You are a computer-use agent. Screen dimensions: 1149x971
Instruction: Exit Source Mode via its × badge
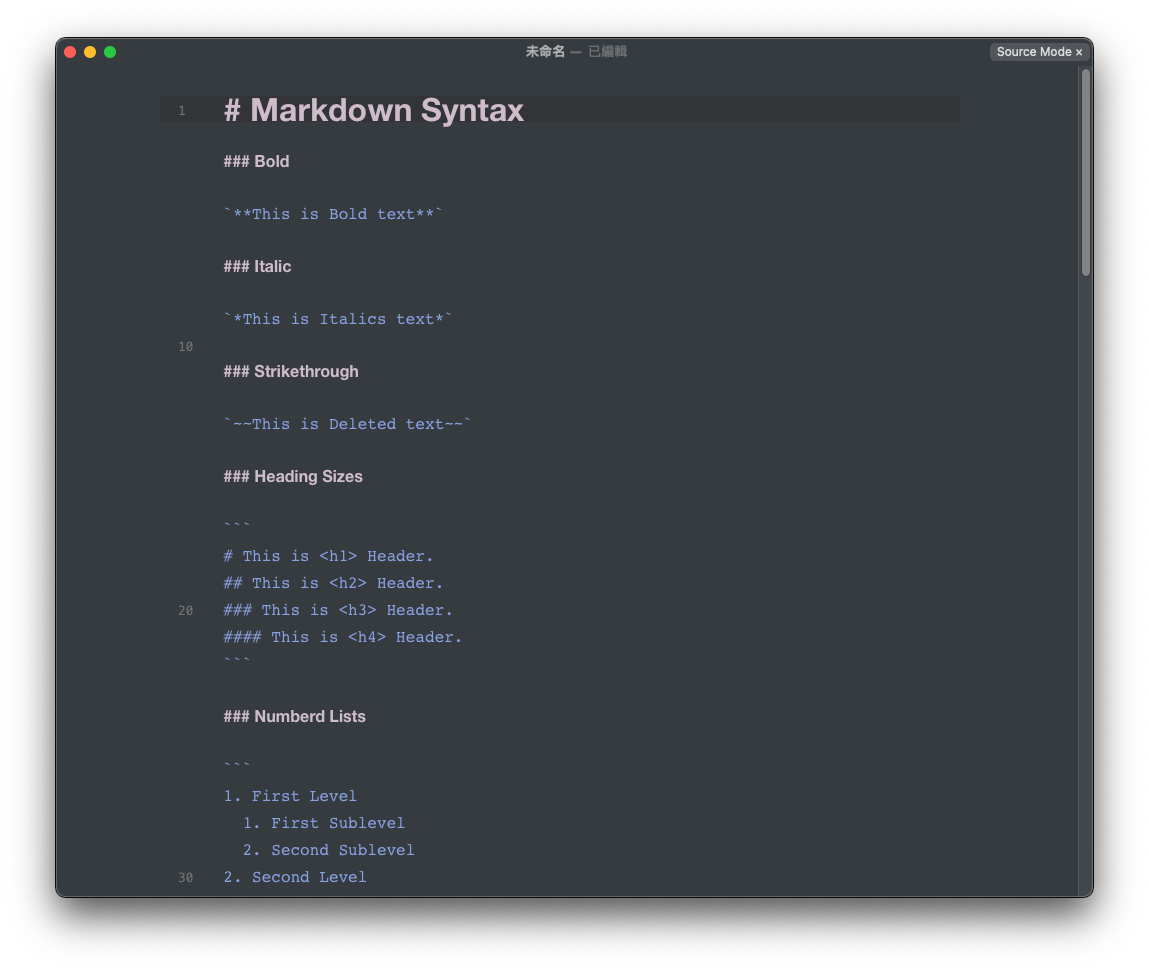click(1080, 51)
